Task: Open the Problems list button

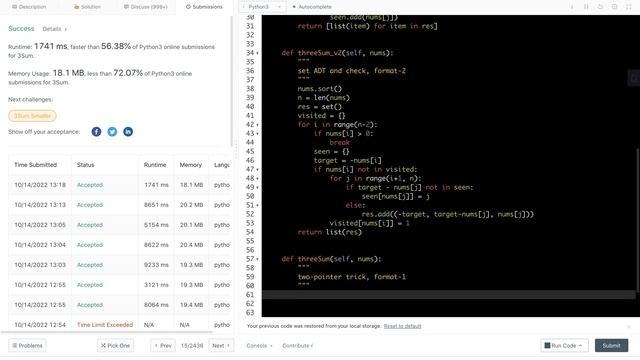Action: point(27,346)
